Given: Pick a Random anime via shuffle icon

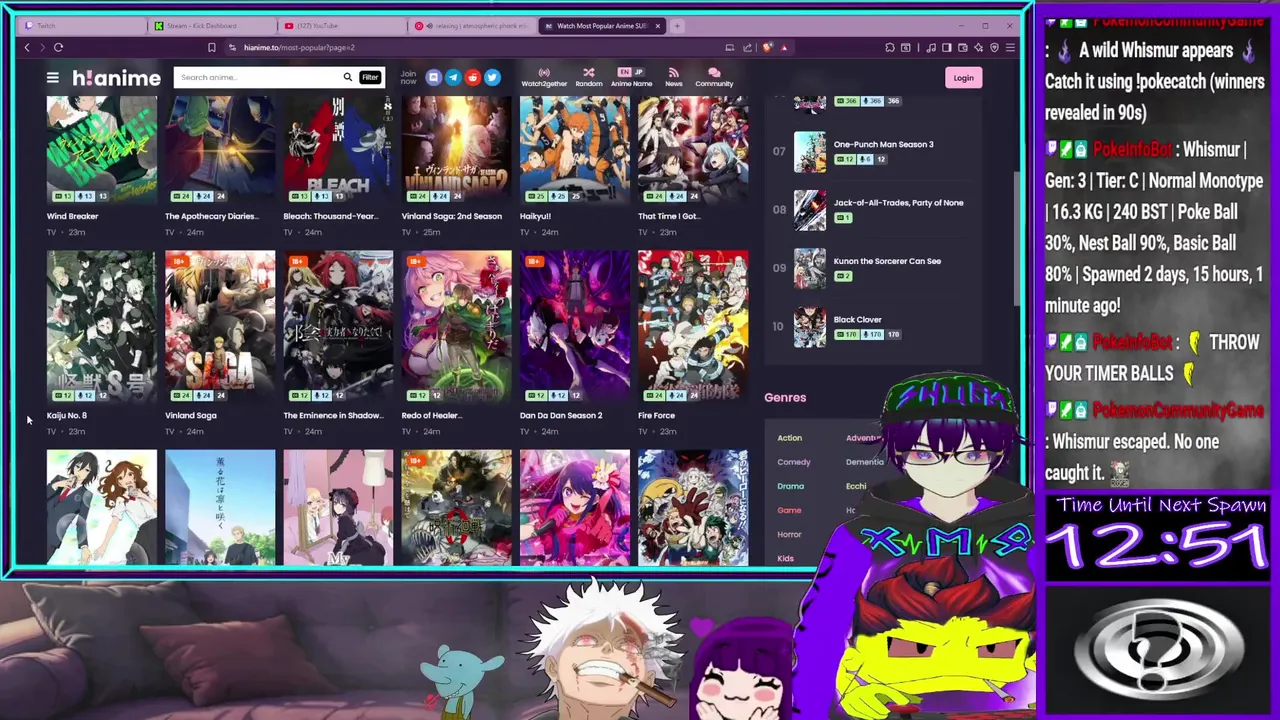Looking at the screenshot, I should [588, 77].
